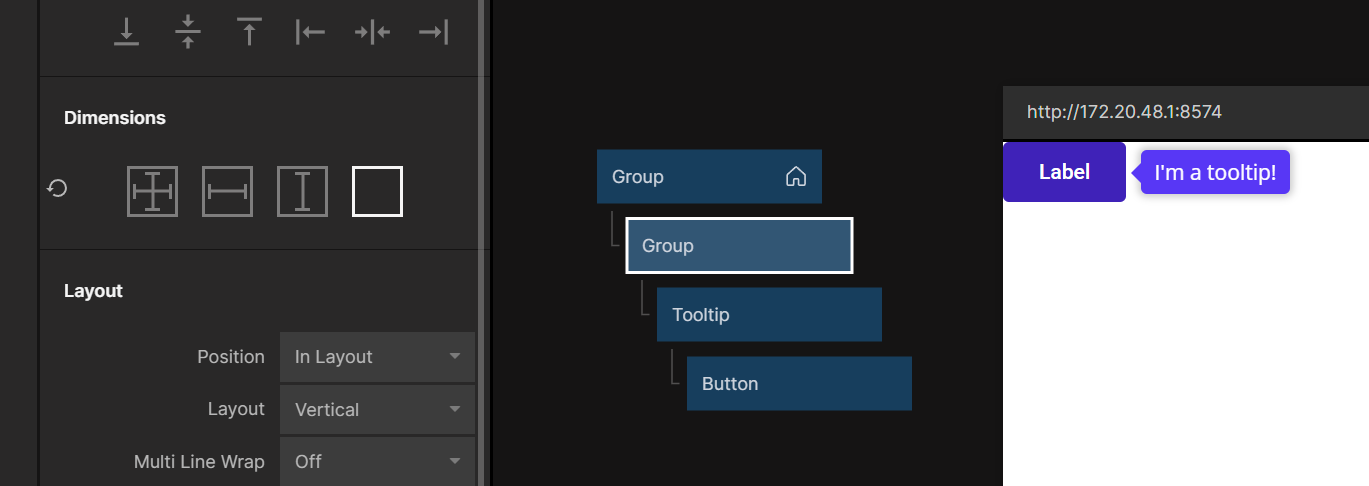Open the Layout dropdown showing Vertical
1369x486 pixels.
377,409
